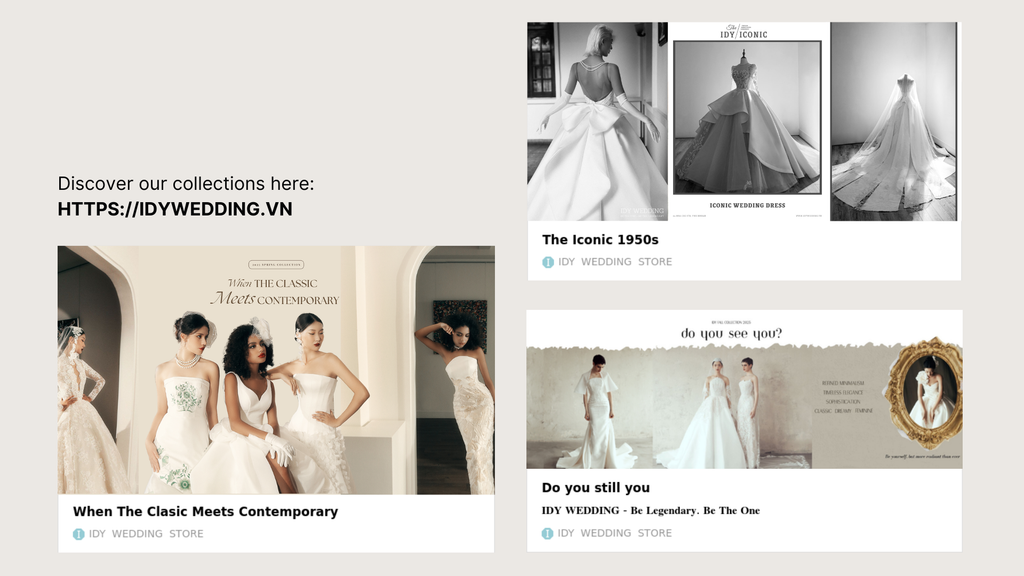This screenshot has height=576, width=1024.
Task: Click 'When The Clasic Meets Contemporary' title
Action: pos(205,511)
